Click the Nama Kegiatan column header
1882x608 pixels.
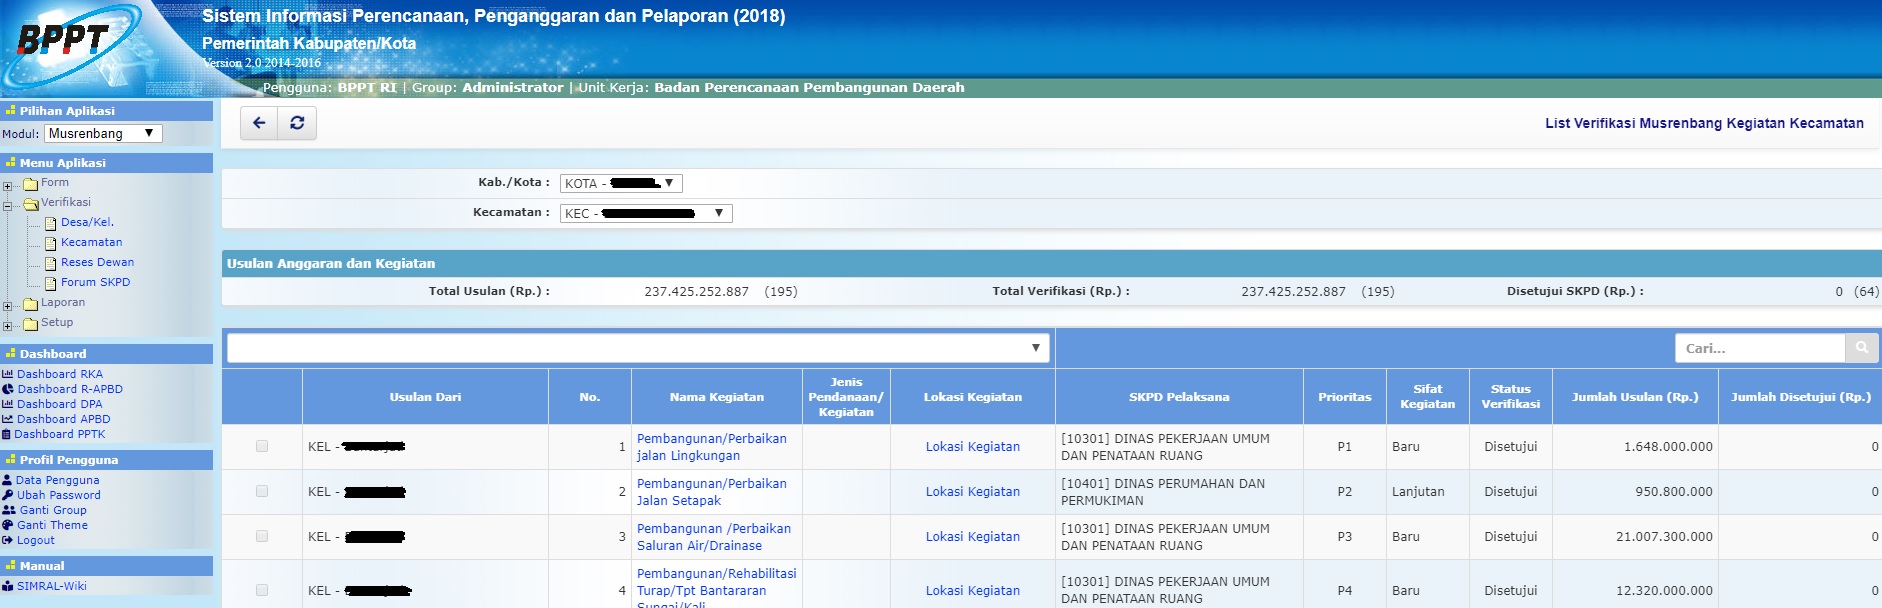[x=717, y=397]
